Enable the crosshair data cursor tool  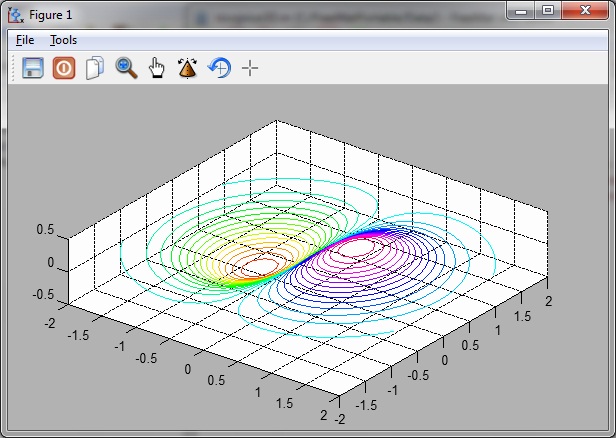point(250,68)
